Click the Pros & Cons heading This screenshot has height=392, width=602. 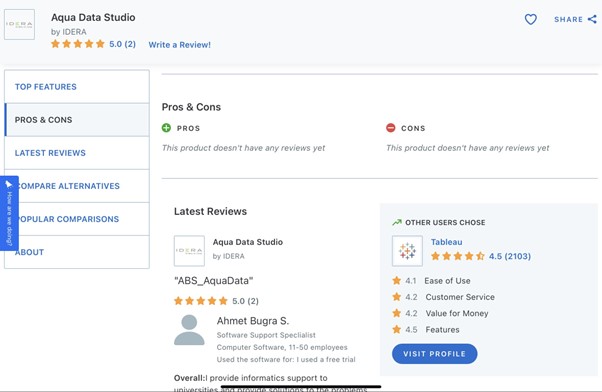tap(191, 107)
